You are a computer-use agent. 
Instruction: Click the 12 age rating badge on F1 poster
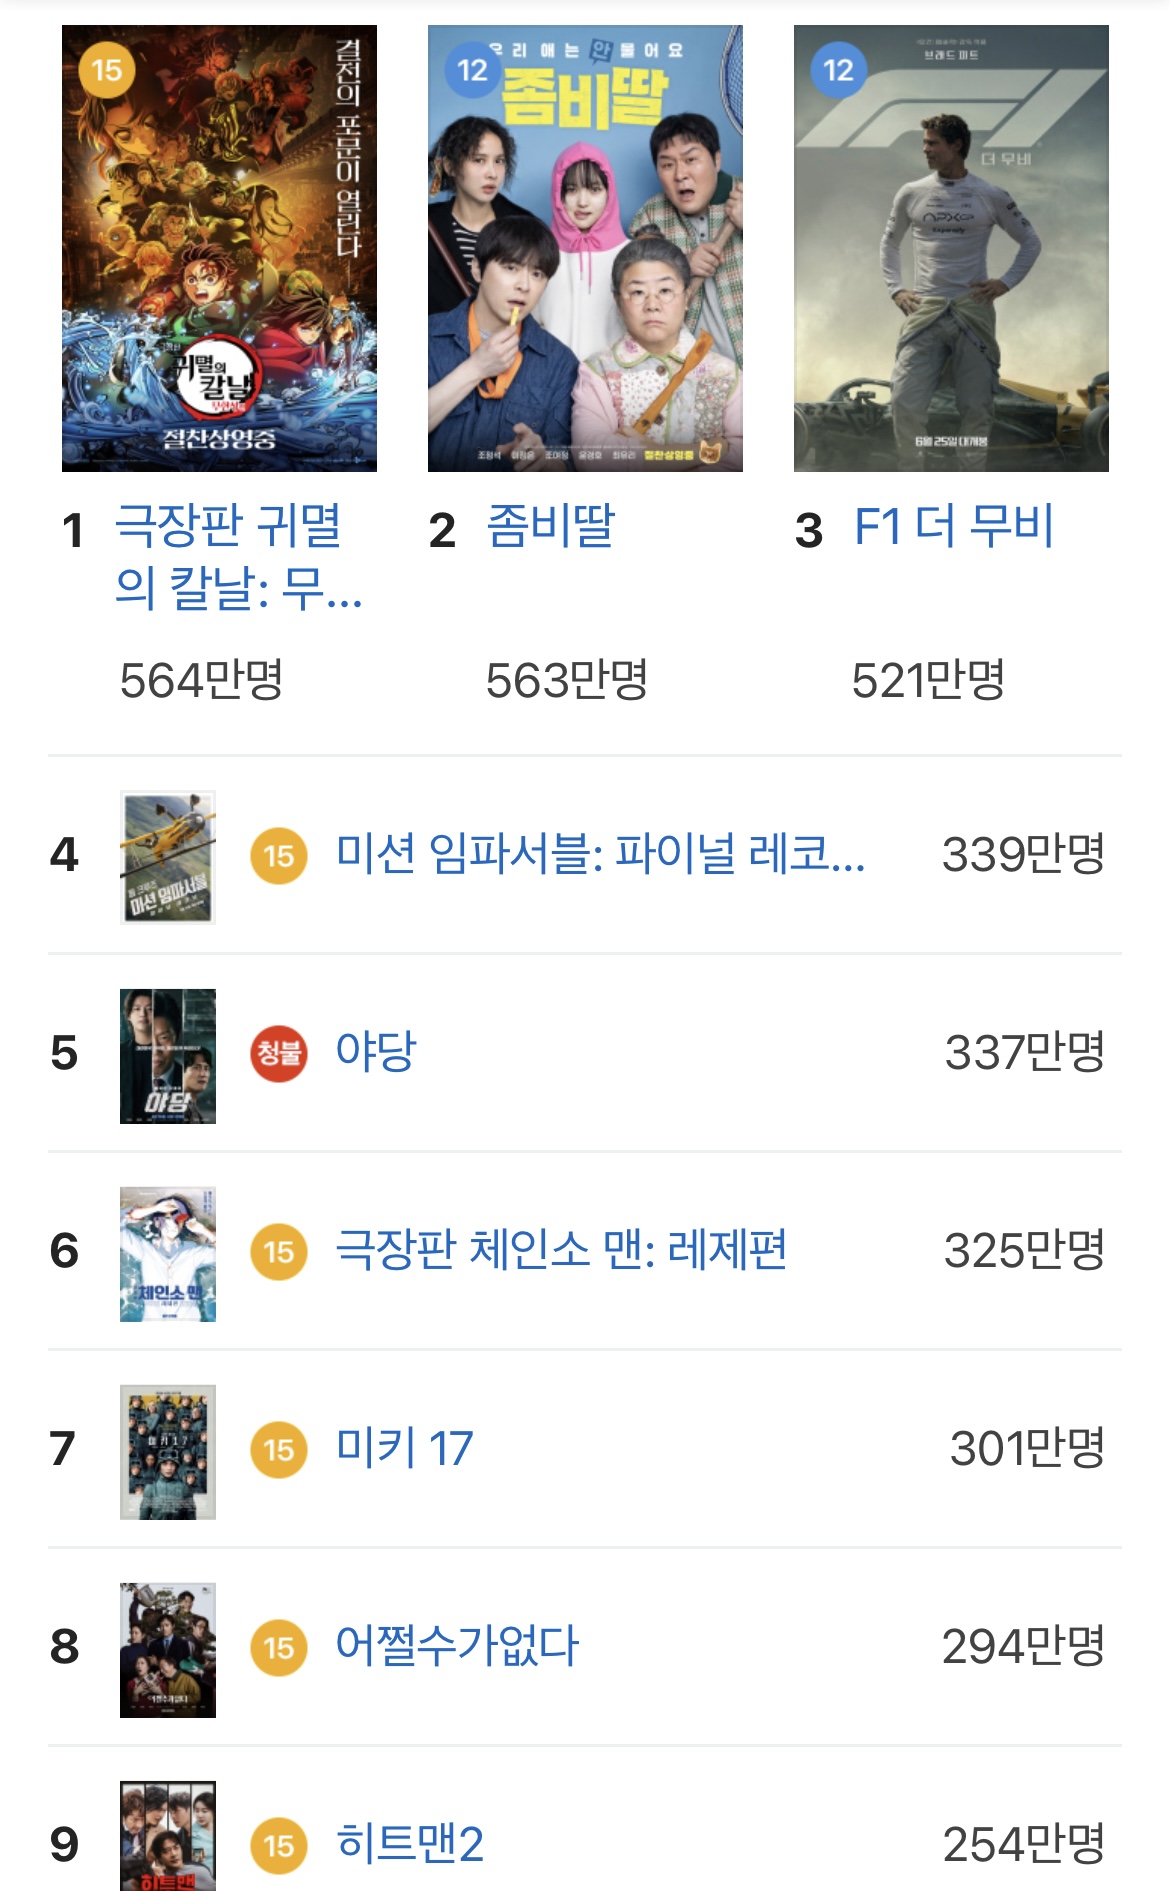[838, 70]
